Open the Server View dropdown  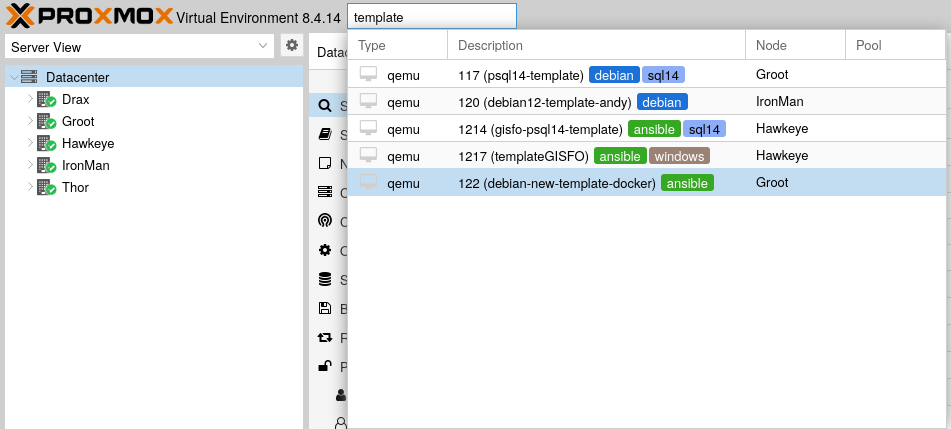(138, 47)
